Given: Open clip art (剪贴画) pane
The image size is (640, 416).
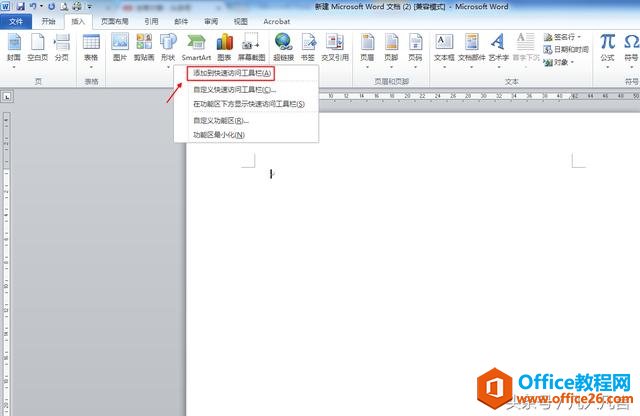Looking at the screenshot, I should 144,47.
